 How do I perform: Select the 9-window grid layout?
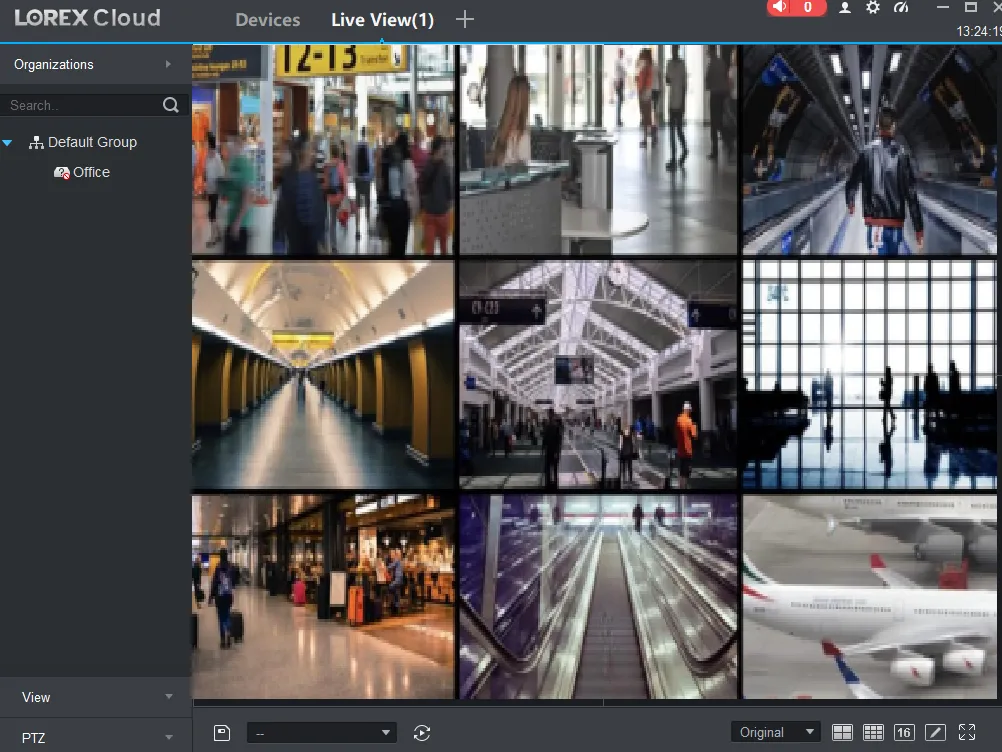pos(872,732)
